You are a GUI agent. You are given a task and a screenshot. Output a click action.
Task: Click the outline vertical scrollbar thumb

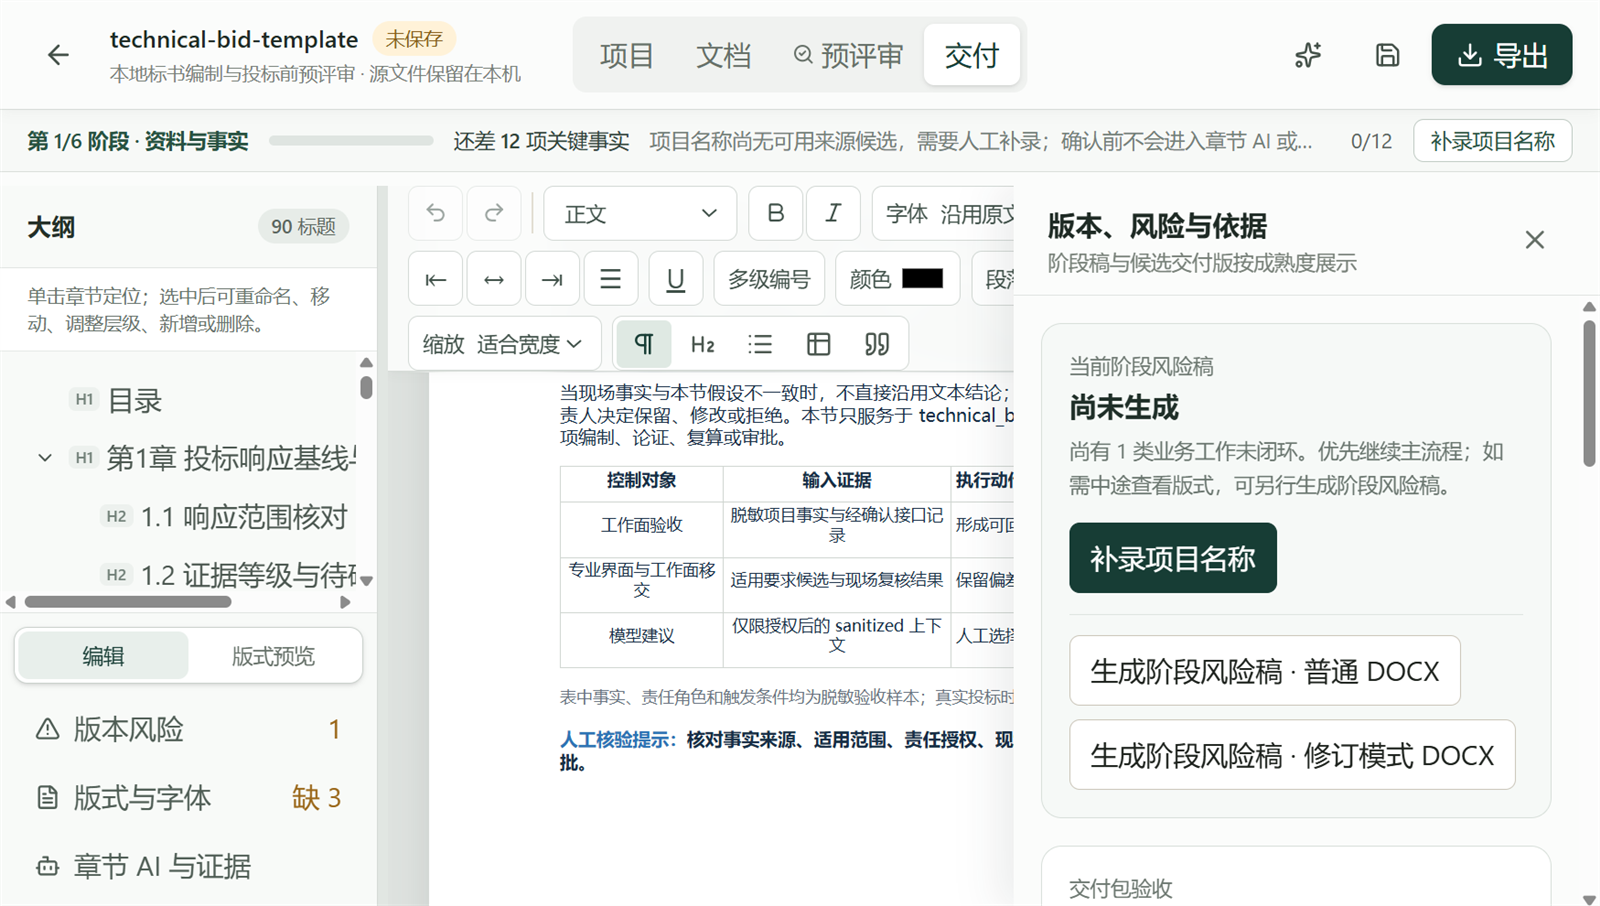366,387
